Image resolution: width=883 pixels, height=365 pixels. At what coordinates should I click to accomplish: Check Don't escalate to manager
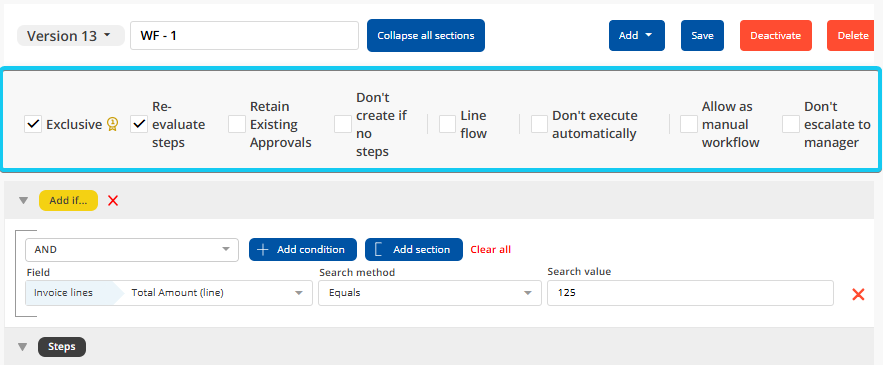791,124
